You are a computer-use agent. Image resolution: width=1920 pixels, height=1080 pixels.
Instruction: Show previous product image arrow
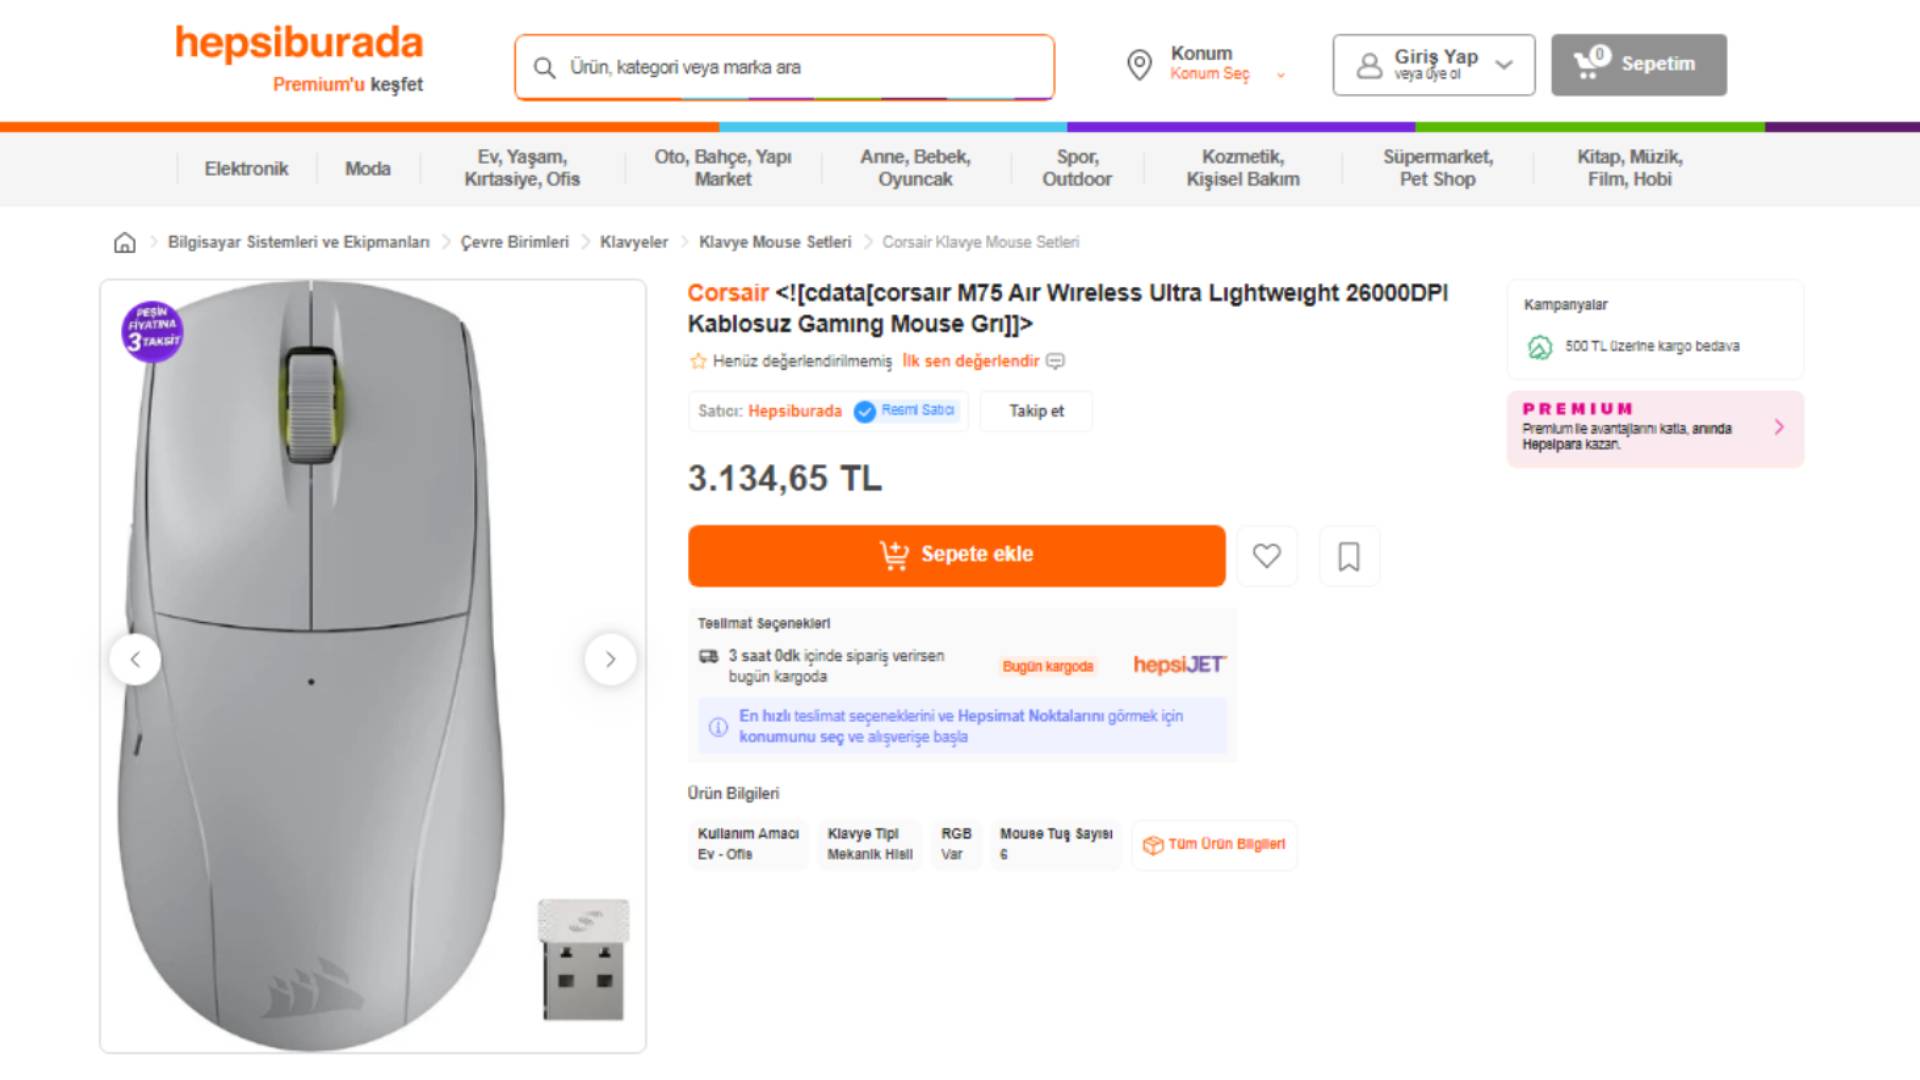coord(135,659)
